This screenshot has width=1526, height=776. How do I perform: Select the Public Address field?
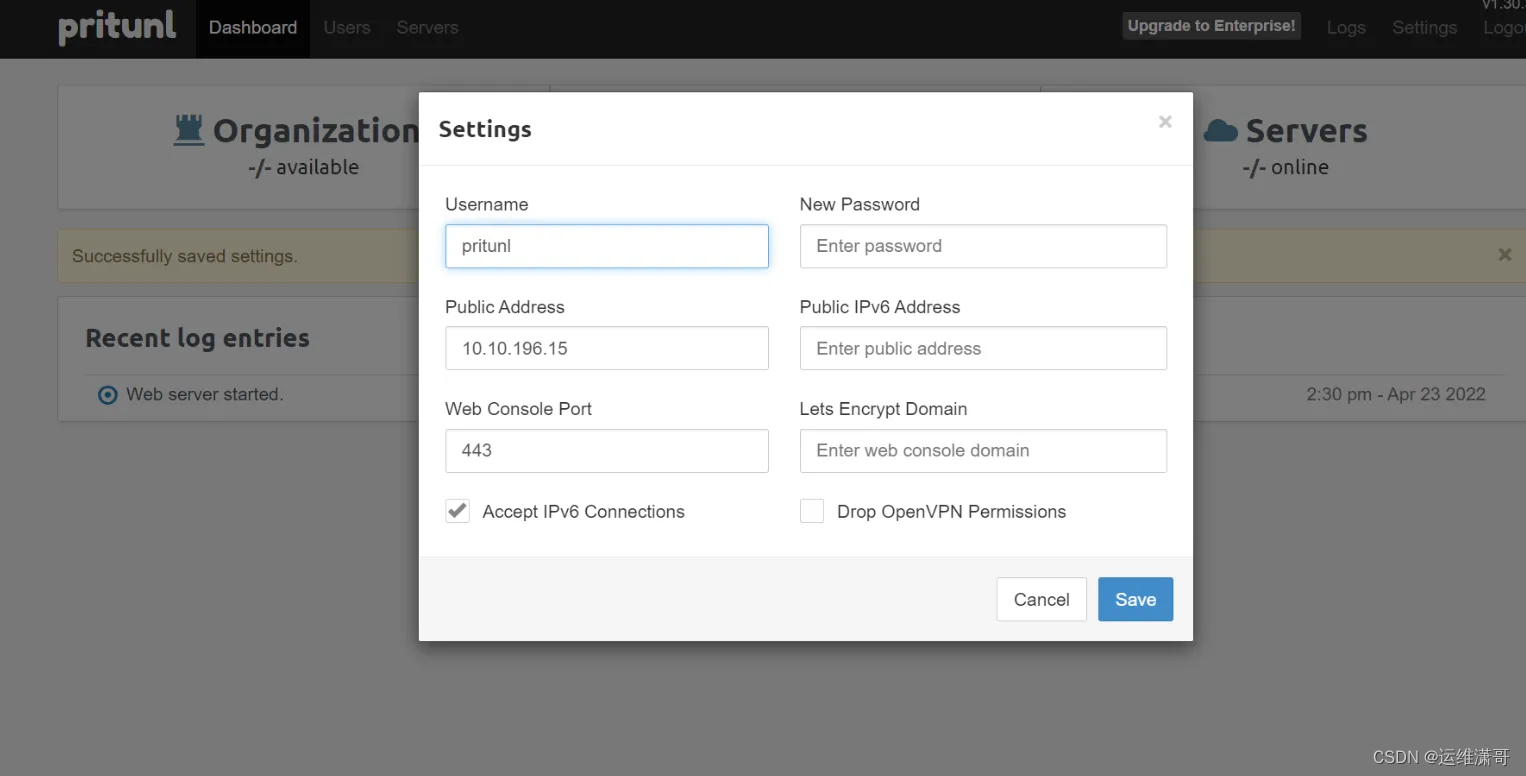click(607, 348)
